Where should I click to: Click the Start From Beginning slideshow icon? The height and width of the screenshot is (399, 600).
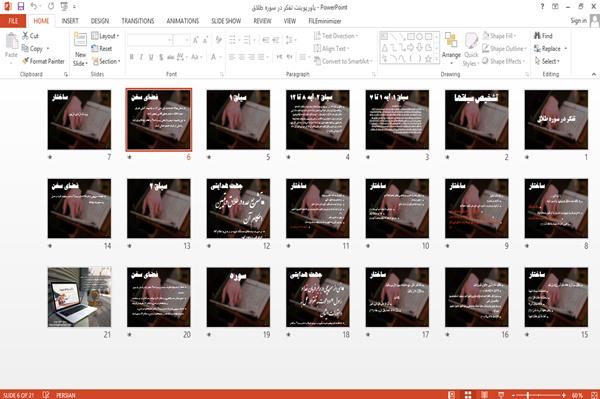tap(64, 7)
